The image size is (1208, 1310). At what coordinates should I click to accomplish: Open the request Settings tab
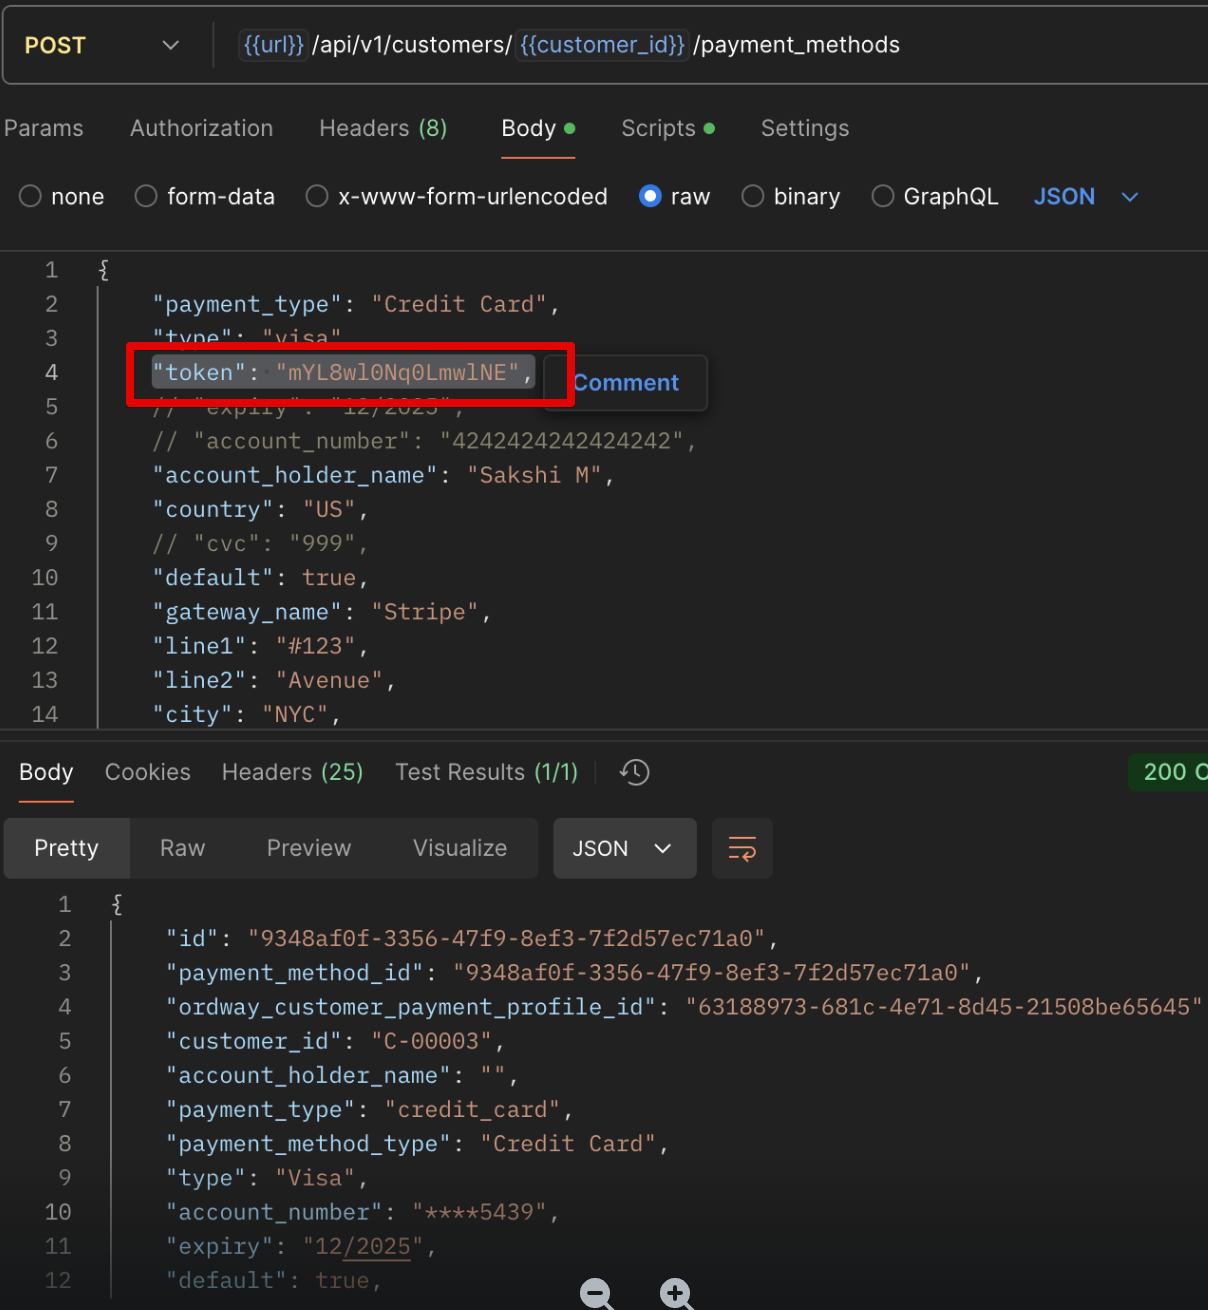pos(805,128)
